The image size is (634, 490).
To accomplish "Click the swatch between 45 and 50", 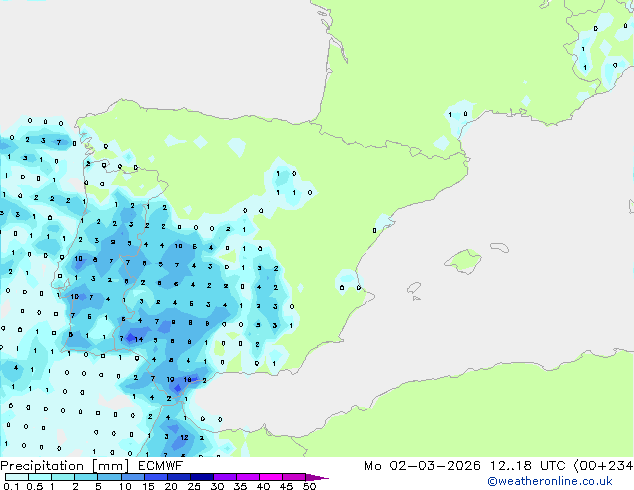I will [x=294, y=477].
